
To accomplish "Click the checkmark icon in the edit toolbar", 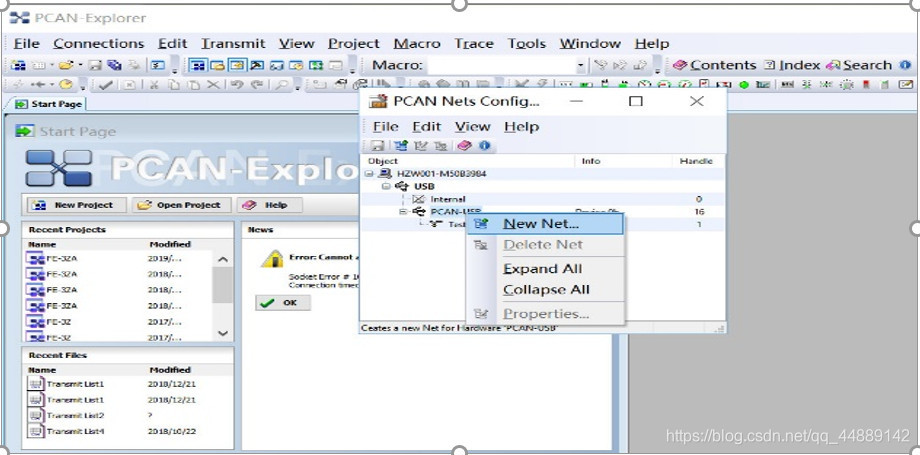I will click(106, 85).
